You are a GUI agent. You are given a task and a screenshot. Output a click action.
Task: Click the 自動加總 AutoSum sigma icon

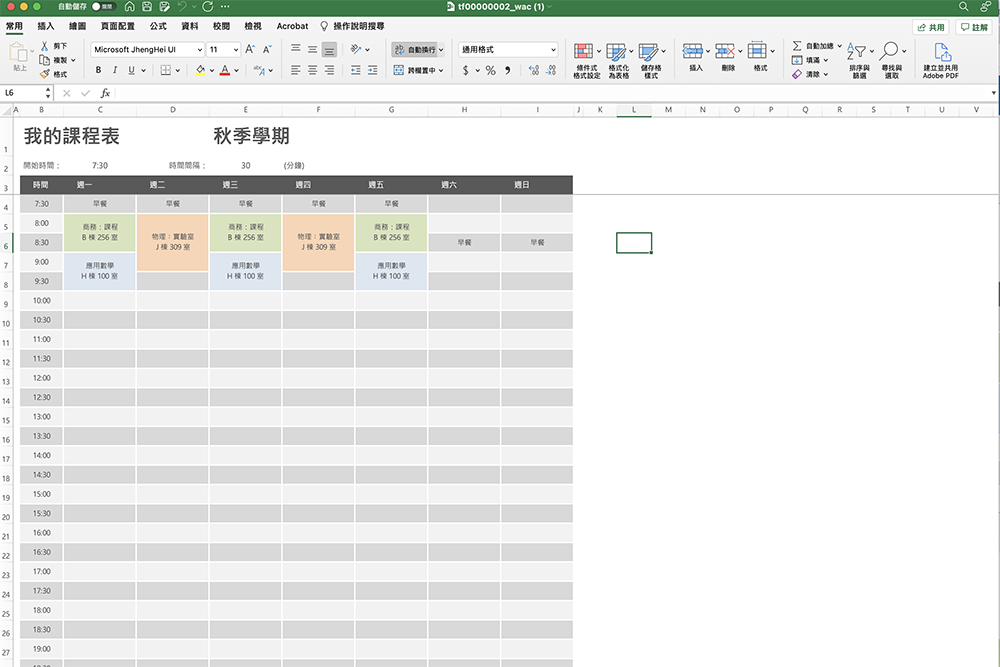pyautogui.click(x=797, y=46)
